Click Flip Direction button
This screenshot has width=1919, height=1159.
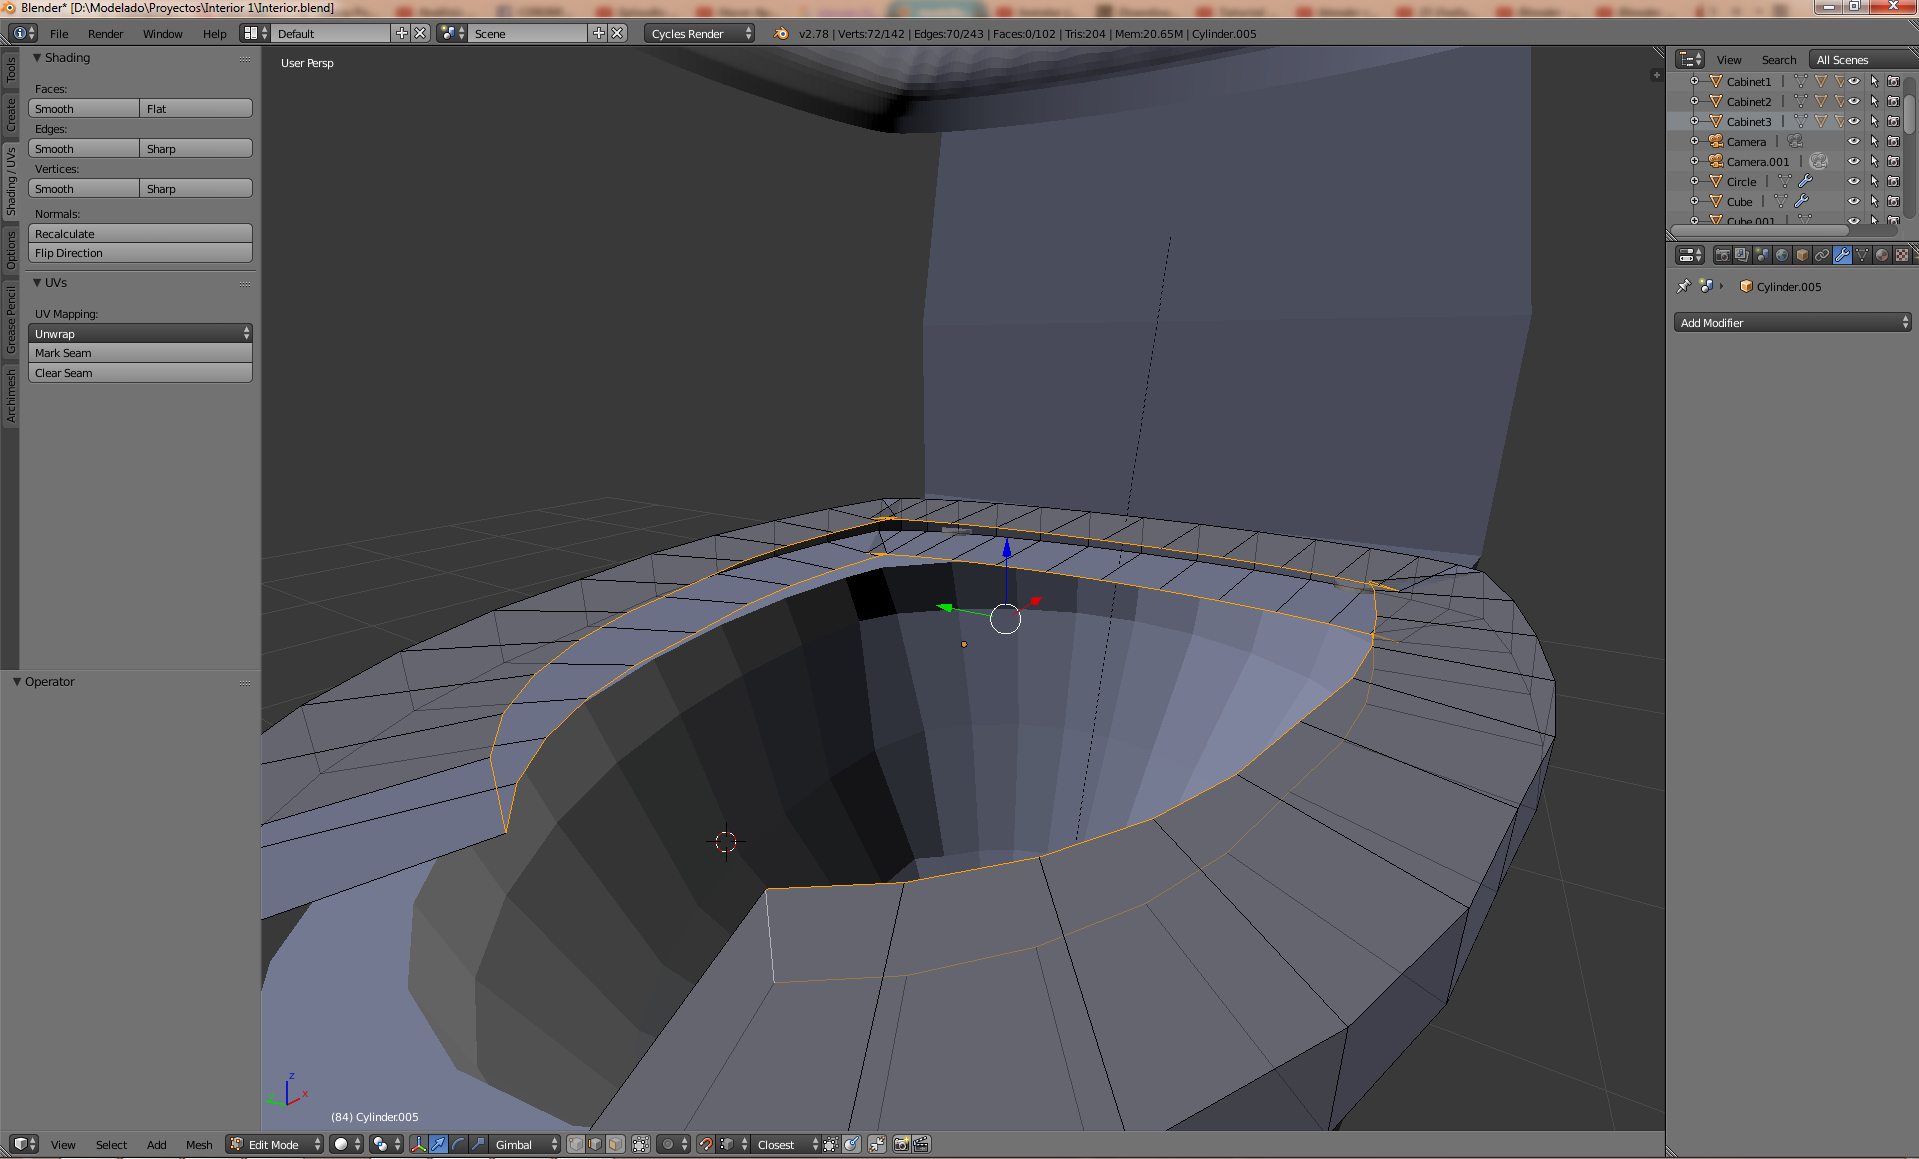[x=140, y=253]
